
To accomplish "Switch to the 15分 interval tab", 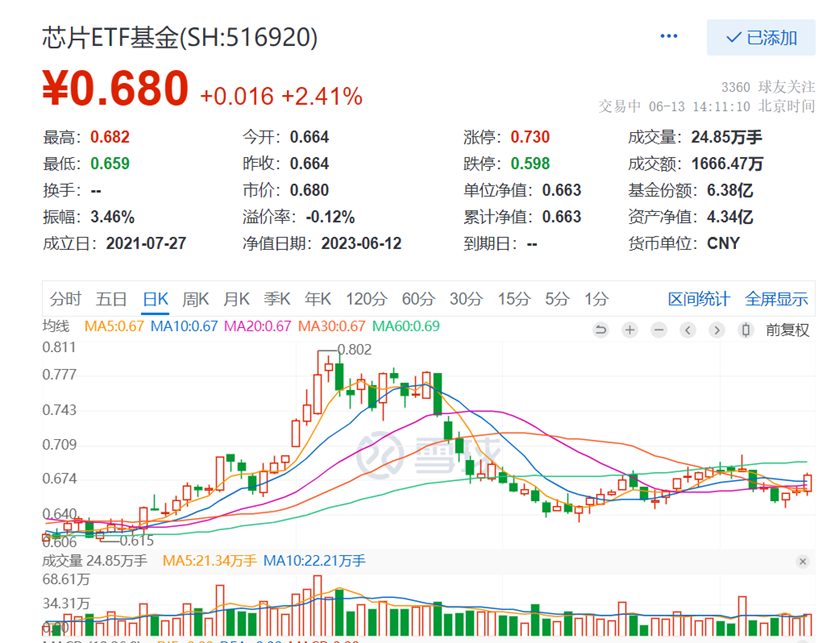I will click(x=514, y=299).
